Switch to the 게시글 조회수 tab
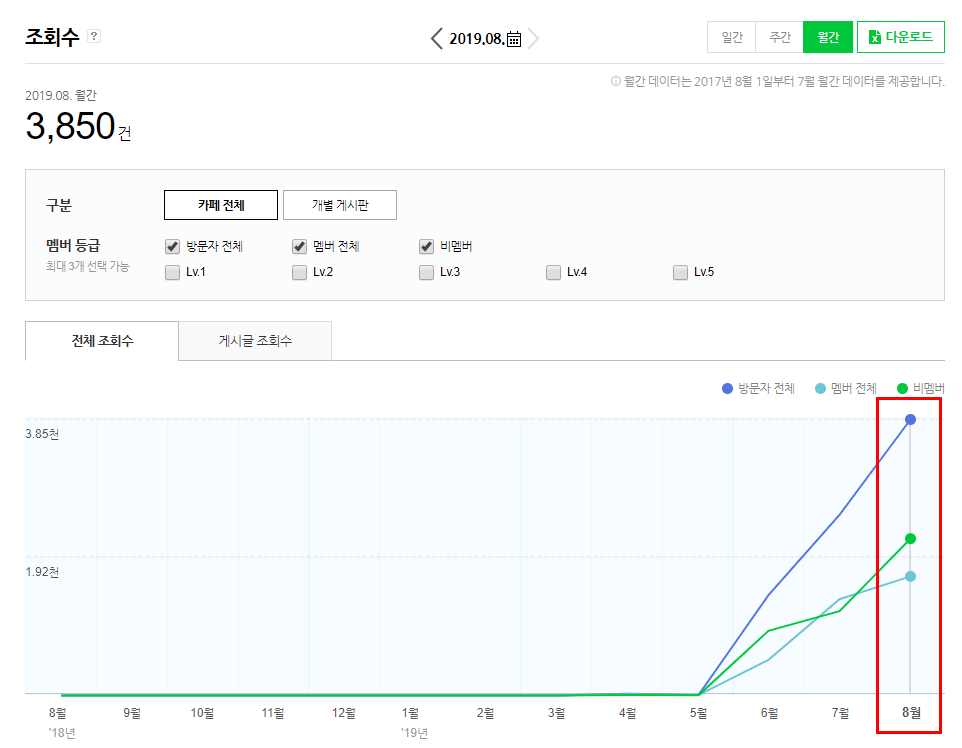962x748 pixels. pyautogui.click(x=255, y=341)
